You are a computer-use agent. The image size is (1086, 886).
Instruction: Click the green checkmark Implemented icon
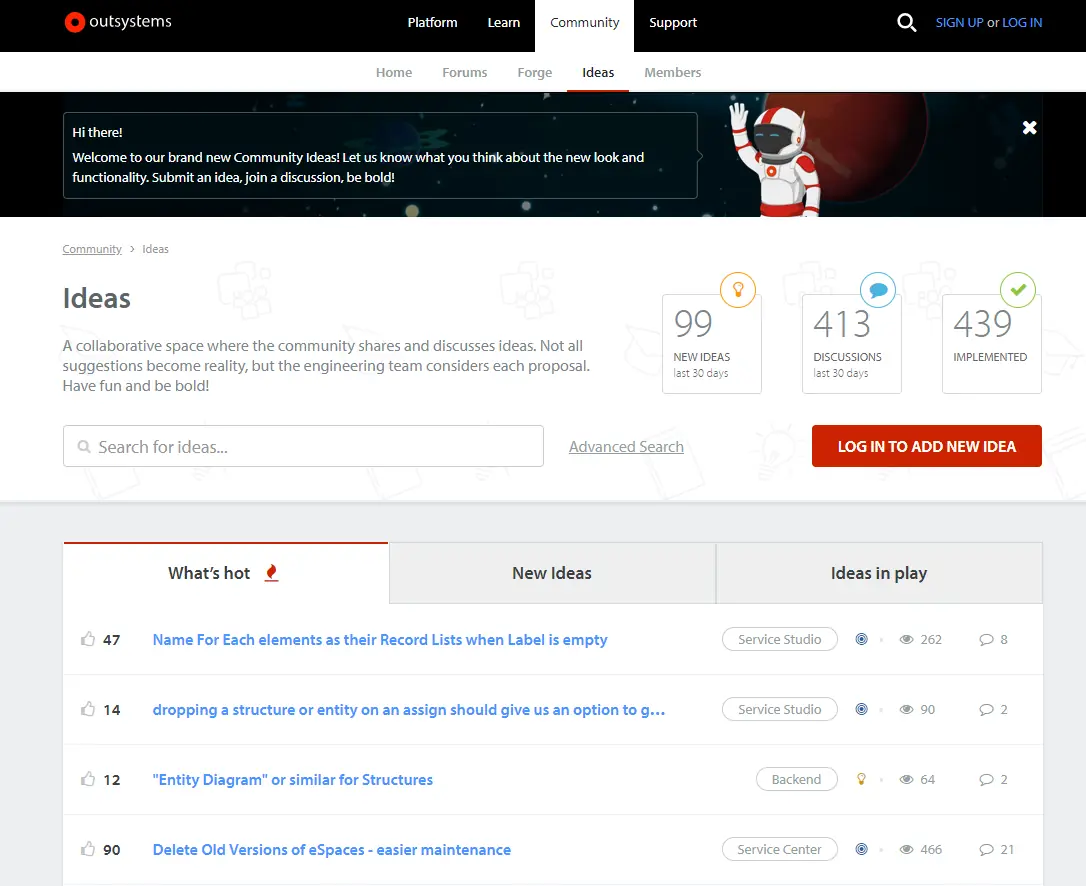pyautogui.click(x=1018, y=290)
